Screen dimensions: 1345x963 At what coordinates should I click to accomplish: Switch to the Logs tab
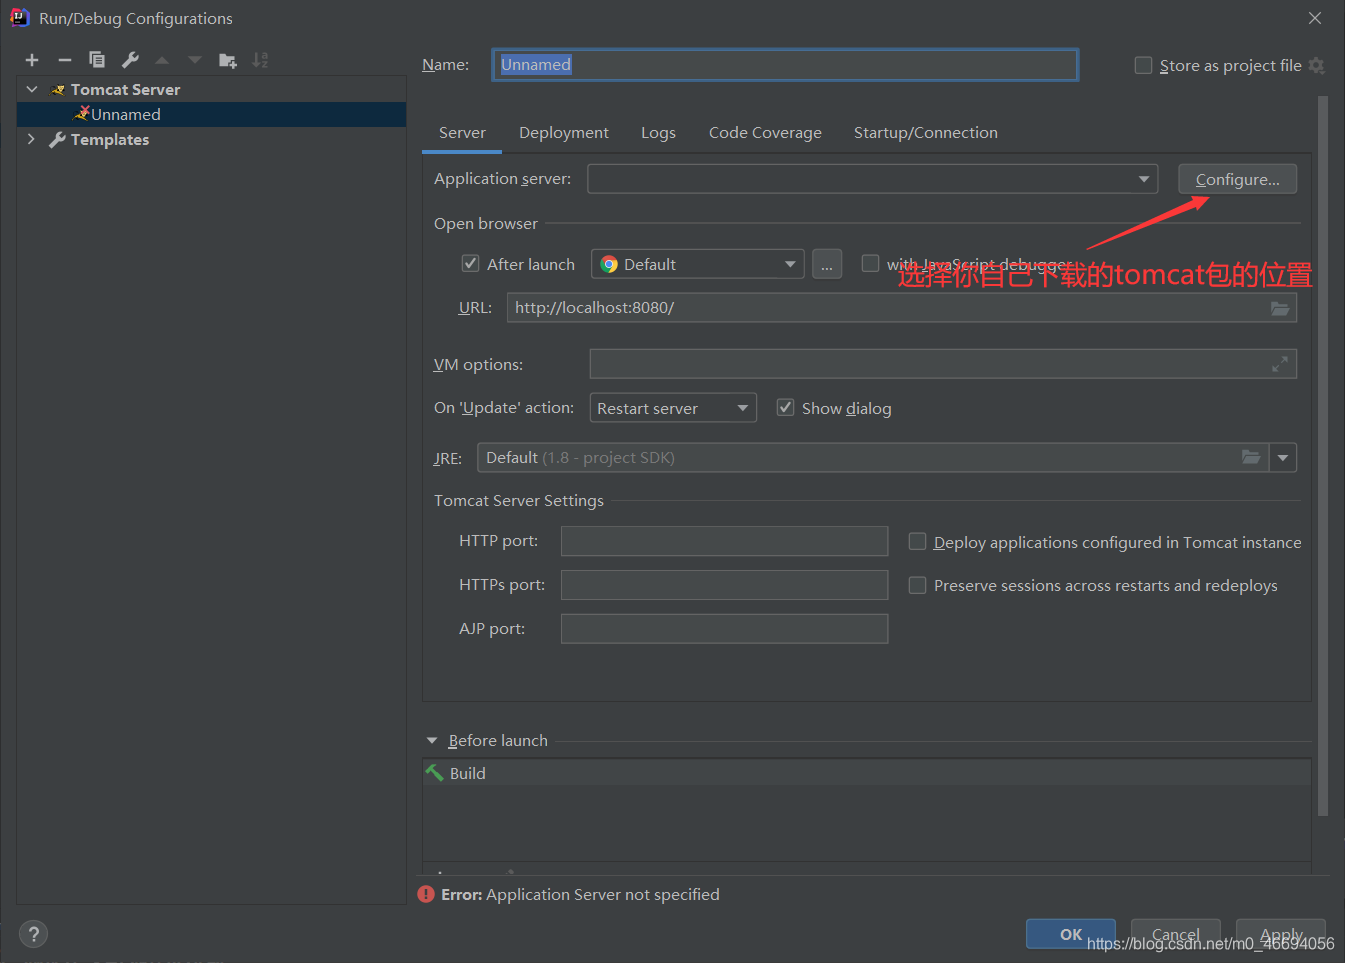click(658, 133)
